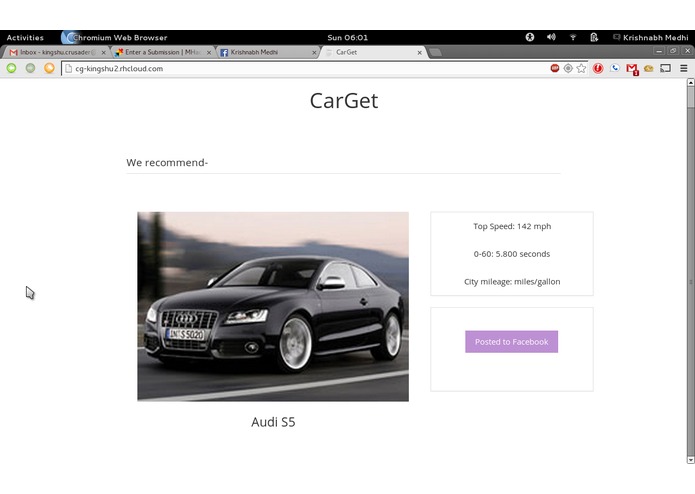Image resolution: width=695 pixels, height=494 pixels.
Task: Switch to the Gmail Inbox tab
Action: click(55, 52)
